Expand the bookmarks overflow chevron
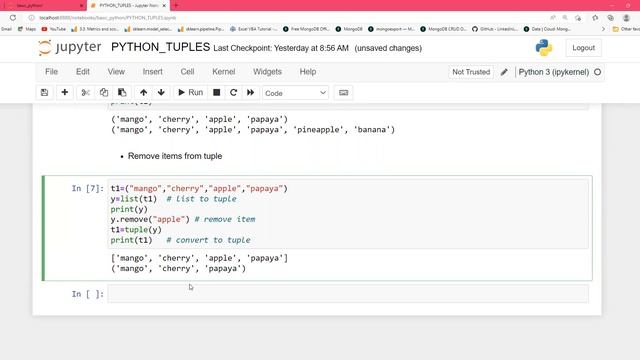Screen dimensions: 640x360 click(604, 29)
